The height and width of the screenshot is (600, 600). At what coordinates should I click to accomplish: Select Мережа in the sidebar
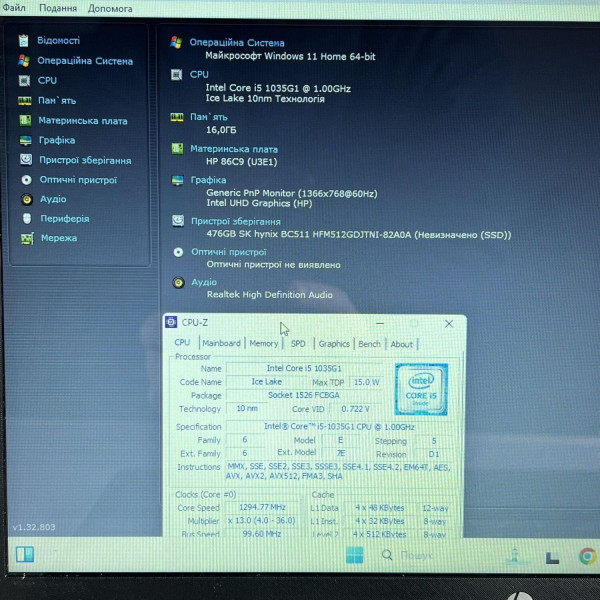59,238
